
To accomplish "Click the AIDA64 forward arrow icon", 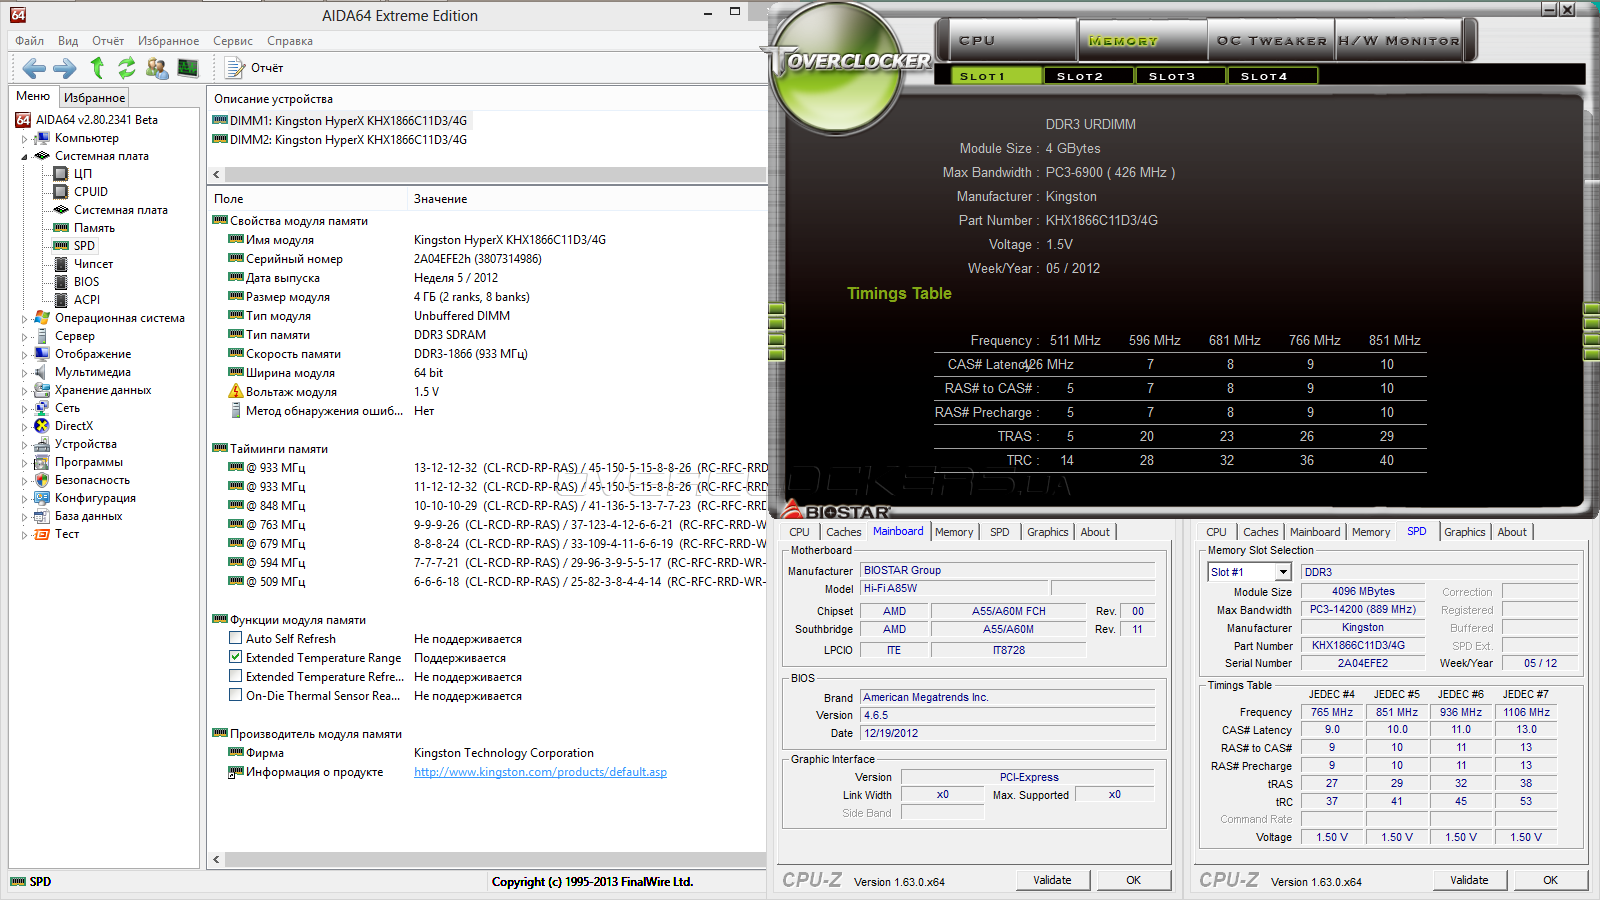I will (65, 68).
